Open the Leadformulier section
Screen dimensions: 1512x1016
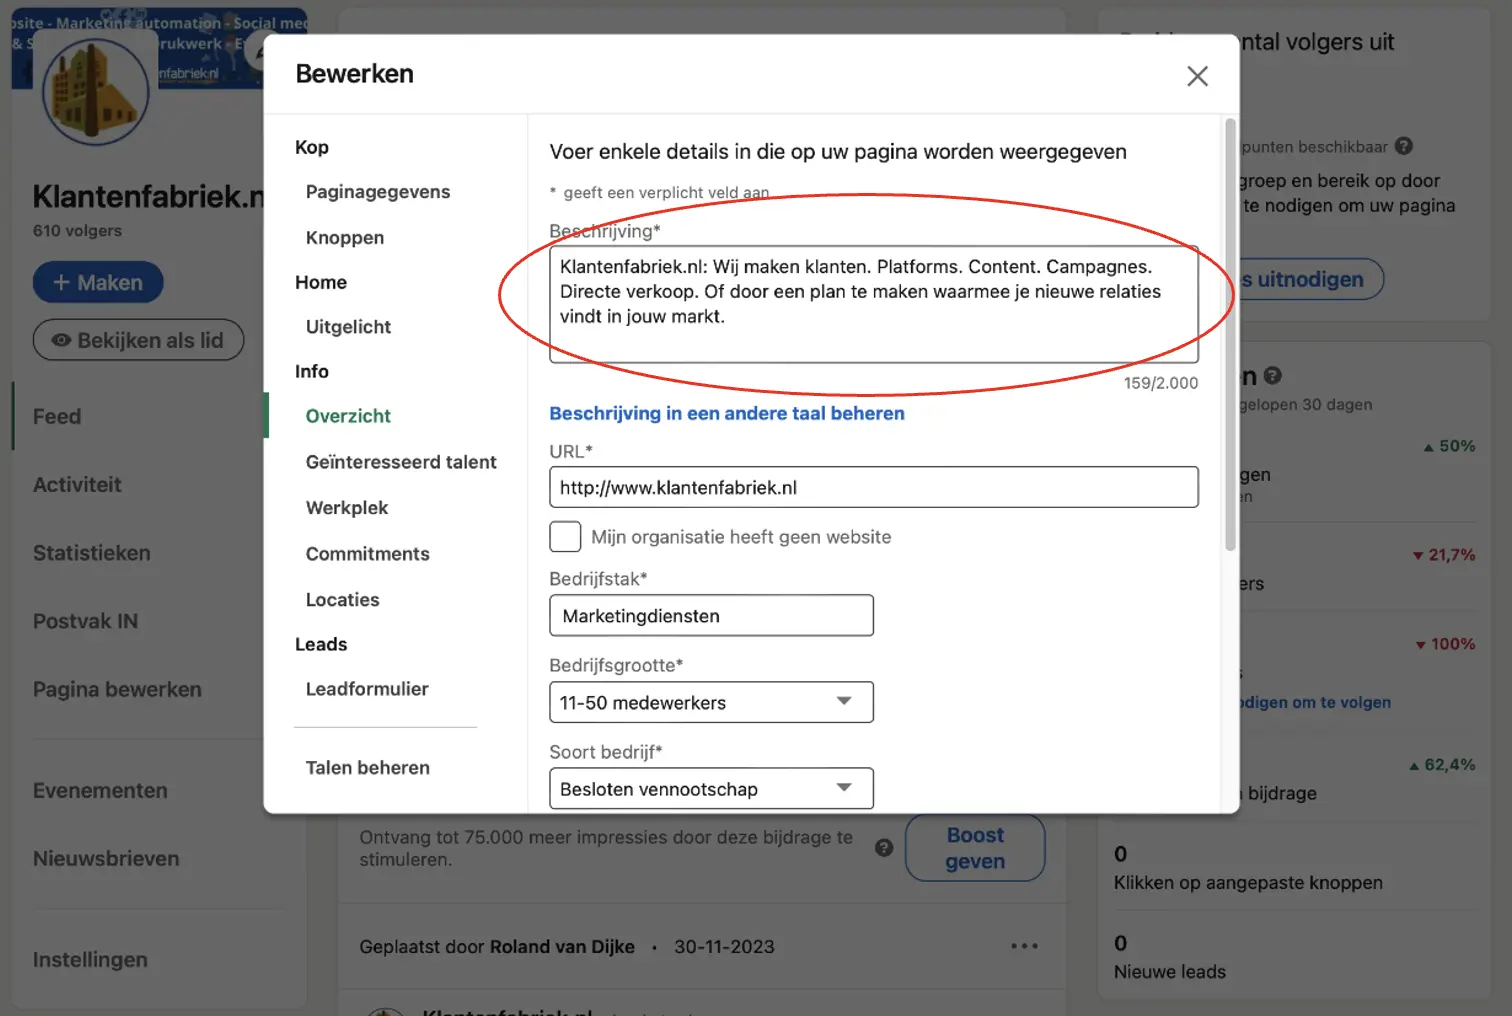[367, 689]
